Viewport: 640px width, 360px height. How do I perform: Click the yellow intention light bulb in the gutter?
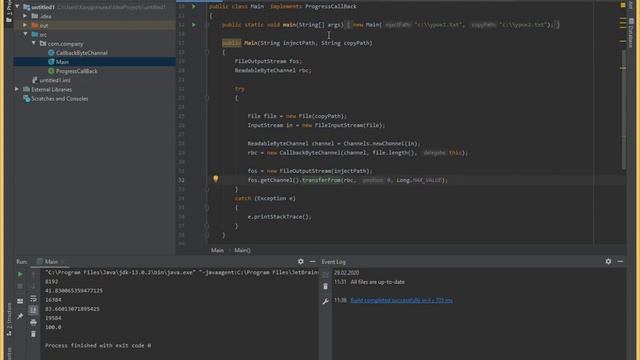[x=216, y=178]
